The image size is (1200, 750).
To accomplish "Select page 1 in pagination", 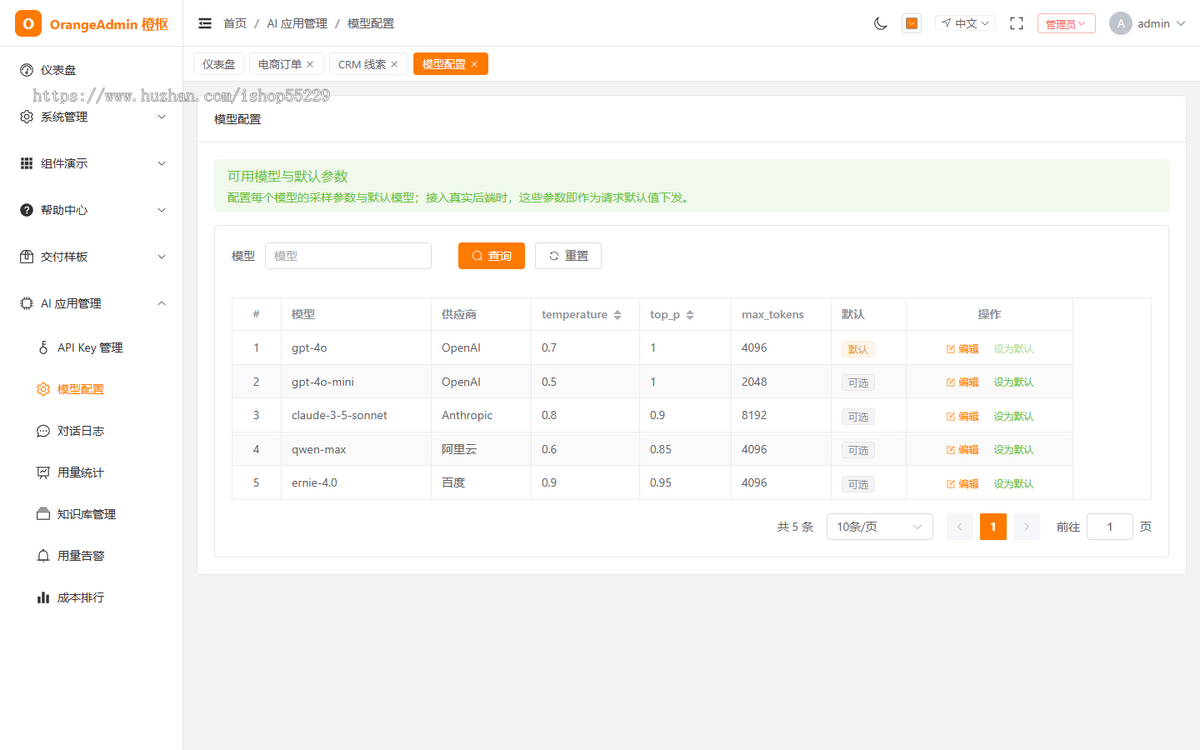I will [993, 527].
